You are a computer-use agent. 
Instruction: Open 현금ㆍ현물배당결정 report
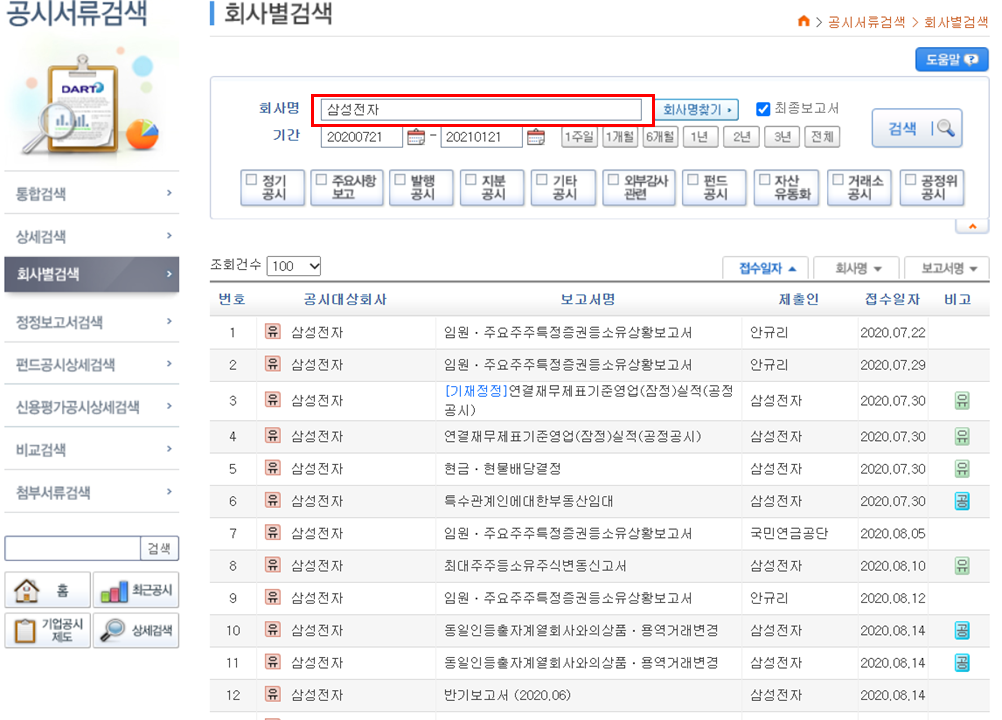502,469
